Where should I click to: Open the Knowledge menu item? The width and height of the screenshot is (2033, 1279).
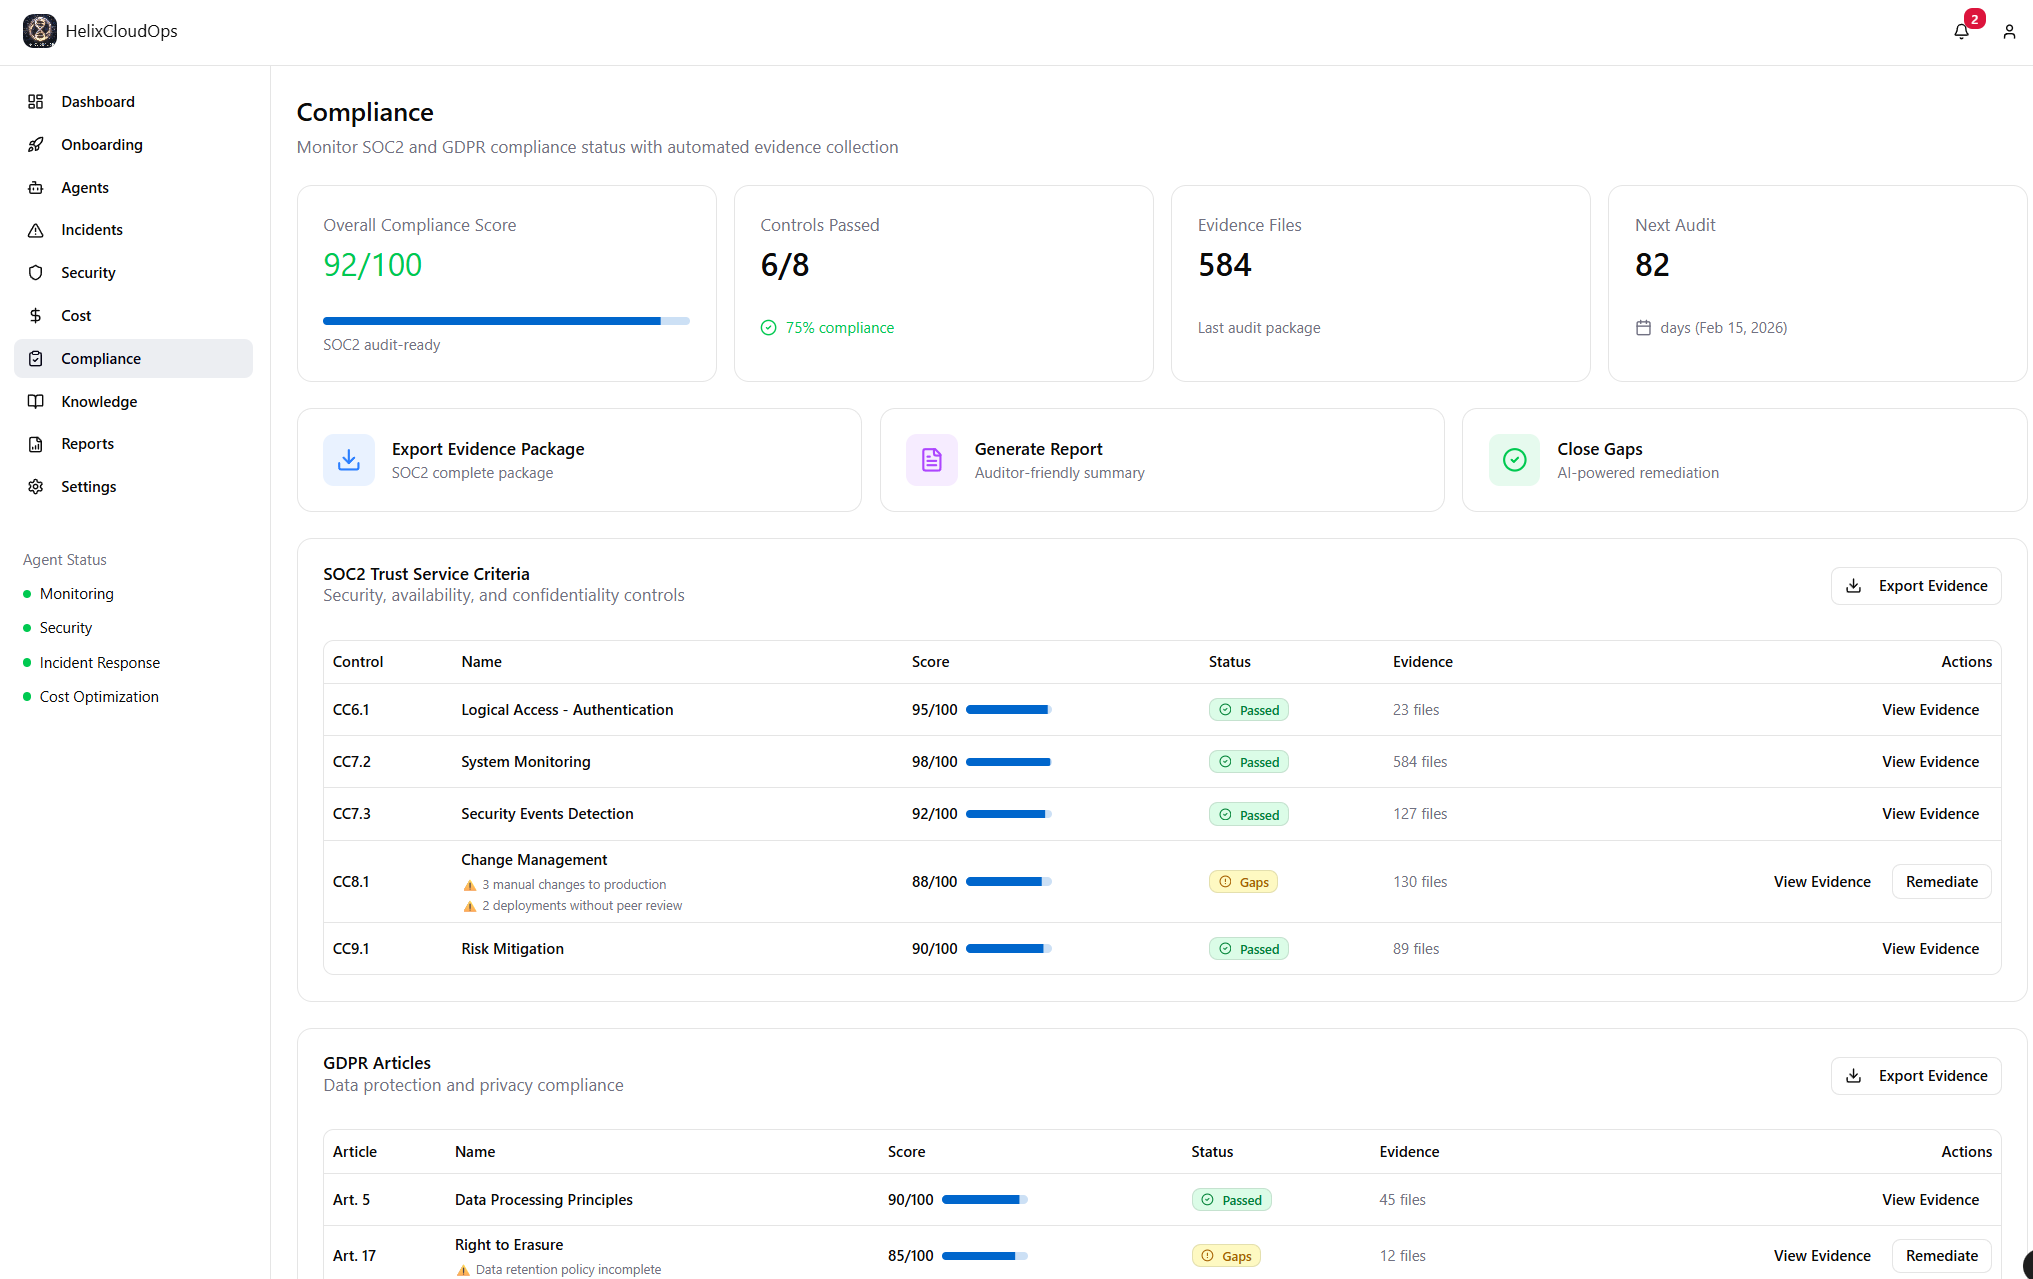pyautogui.click(x=99, y=402)
